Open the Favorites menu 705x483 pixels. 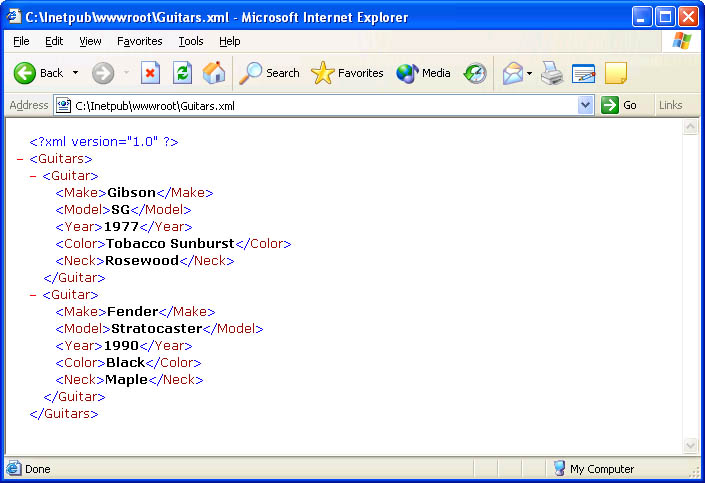pos(139,41)
